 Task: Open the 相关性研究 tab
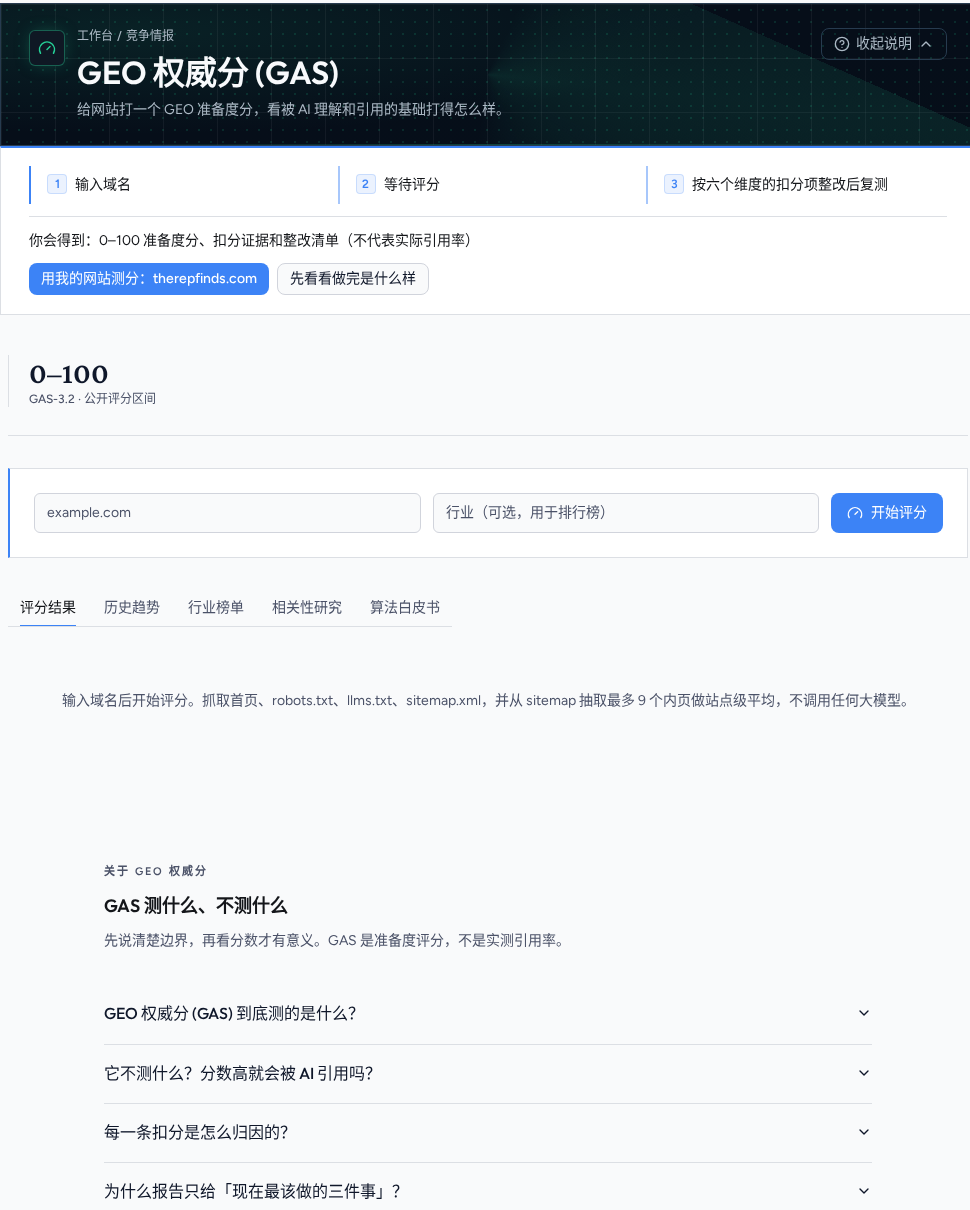coord(307,607)
